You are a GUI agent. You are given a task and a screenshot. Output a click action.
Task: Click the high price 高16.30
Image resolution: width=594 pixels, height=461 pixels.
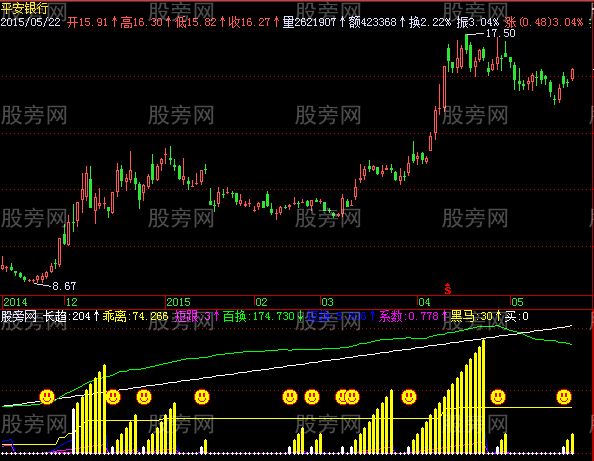[x=141, y=22]
